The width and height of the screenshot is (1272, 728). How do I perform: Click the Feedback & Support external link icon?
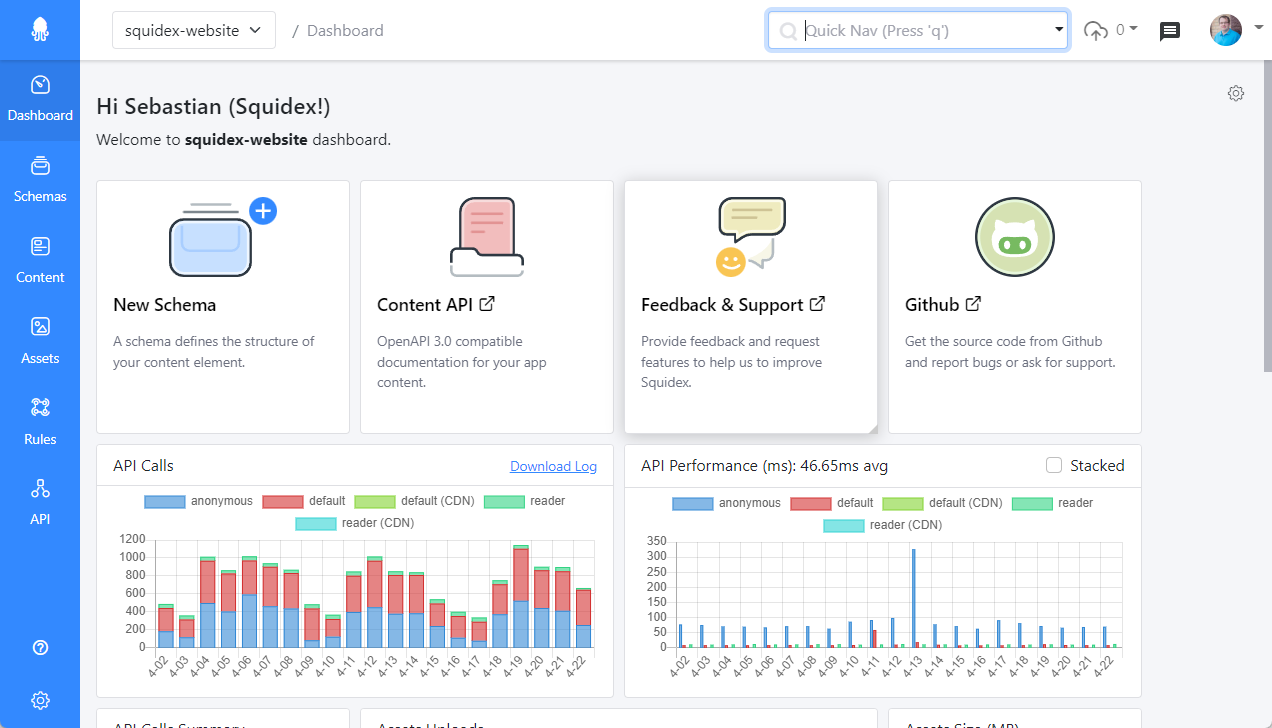[817, 304]
